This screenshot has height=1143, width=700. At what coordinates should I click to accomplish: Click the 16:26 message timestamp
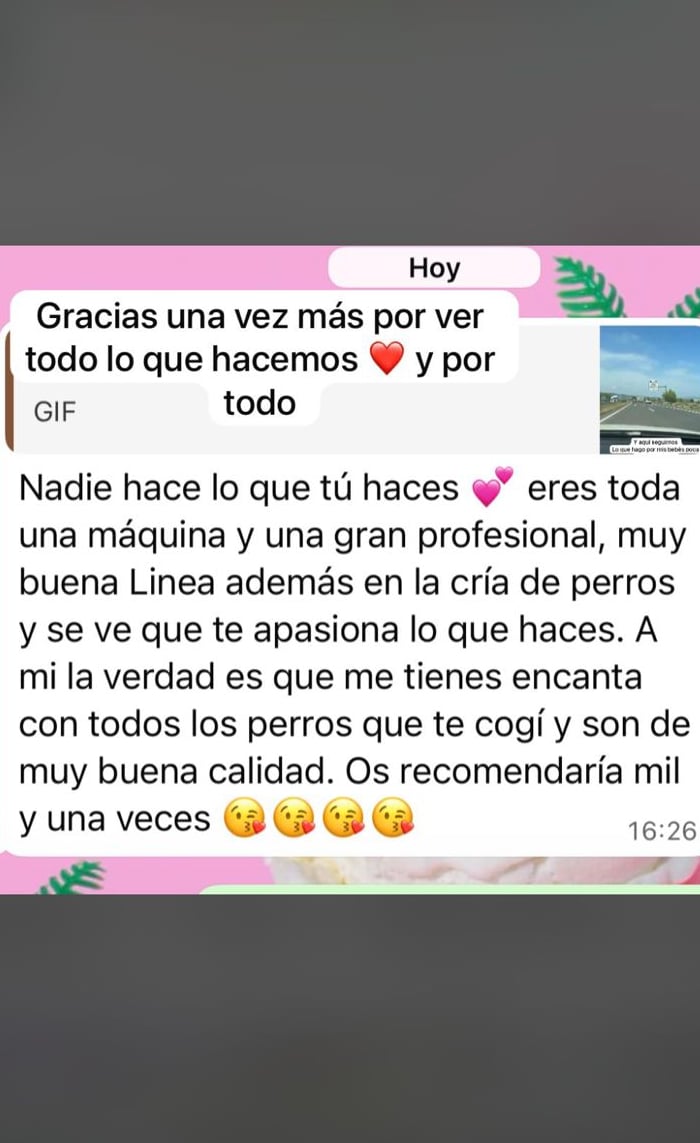coord(662,831)
